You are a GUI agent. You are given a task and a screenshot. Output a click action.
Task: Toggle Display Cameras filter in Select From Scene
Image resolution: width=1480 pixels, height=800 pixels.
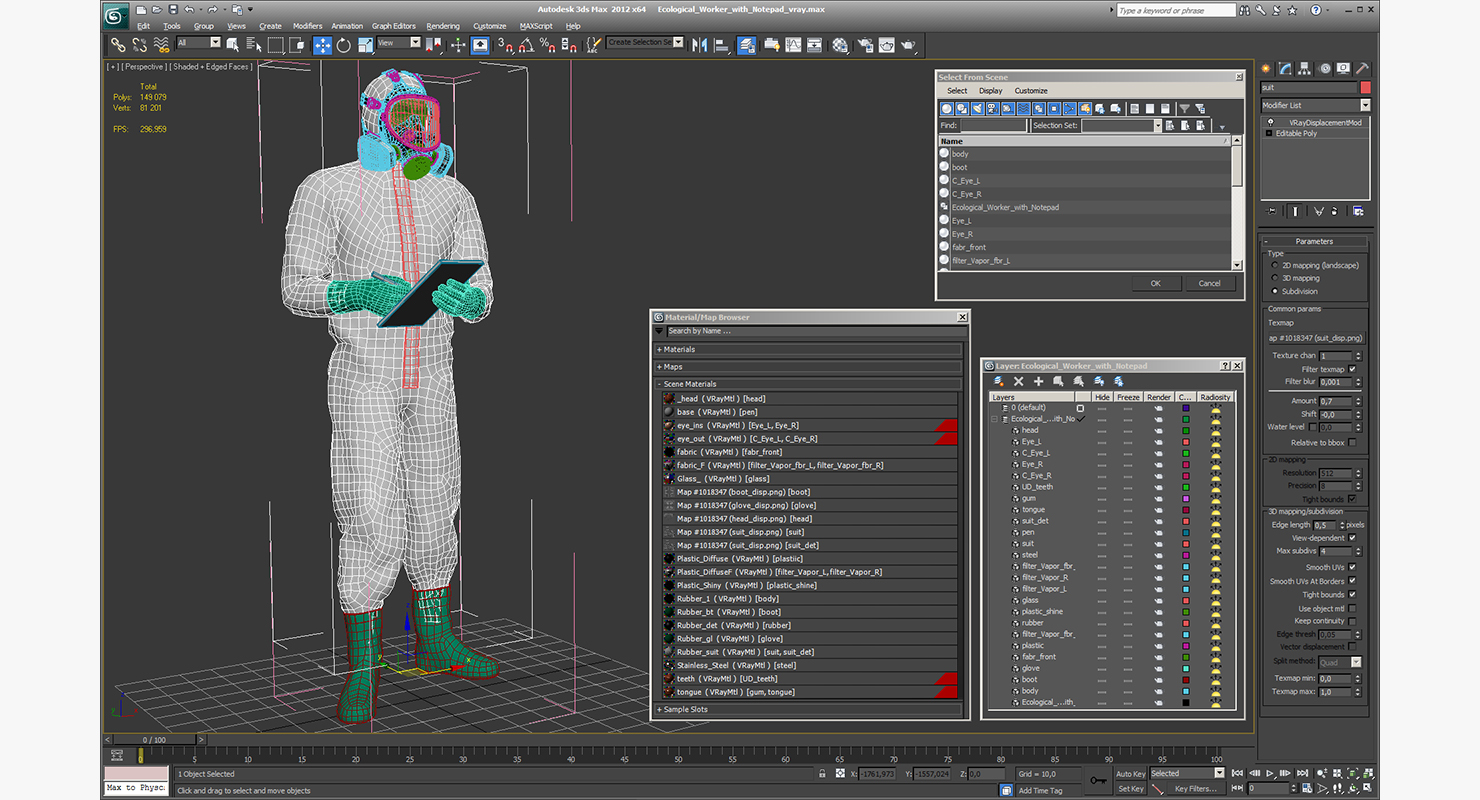coord(993,108)
